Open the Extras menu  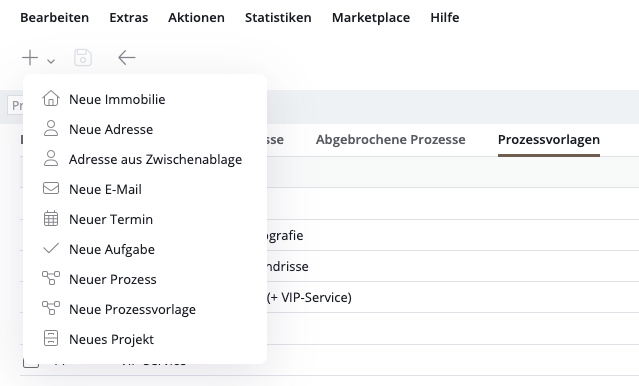pos(129,18)
